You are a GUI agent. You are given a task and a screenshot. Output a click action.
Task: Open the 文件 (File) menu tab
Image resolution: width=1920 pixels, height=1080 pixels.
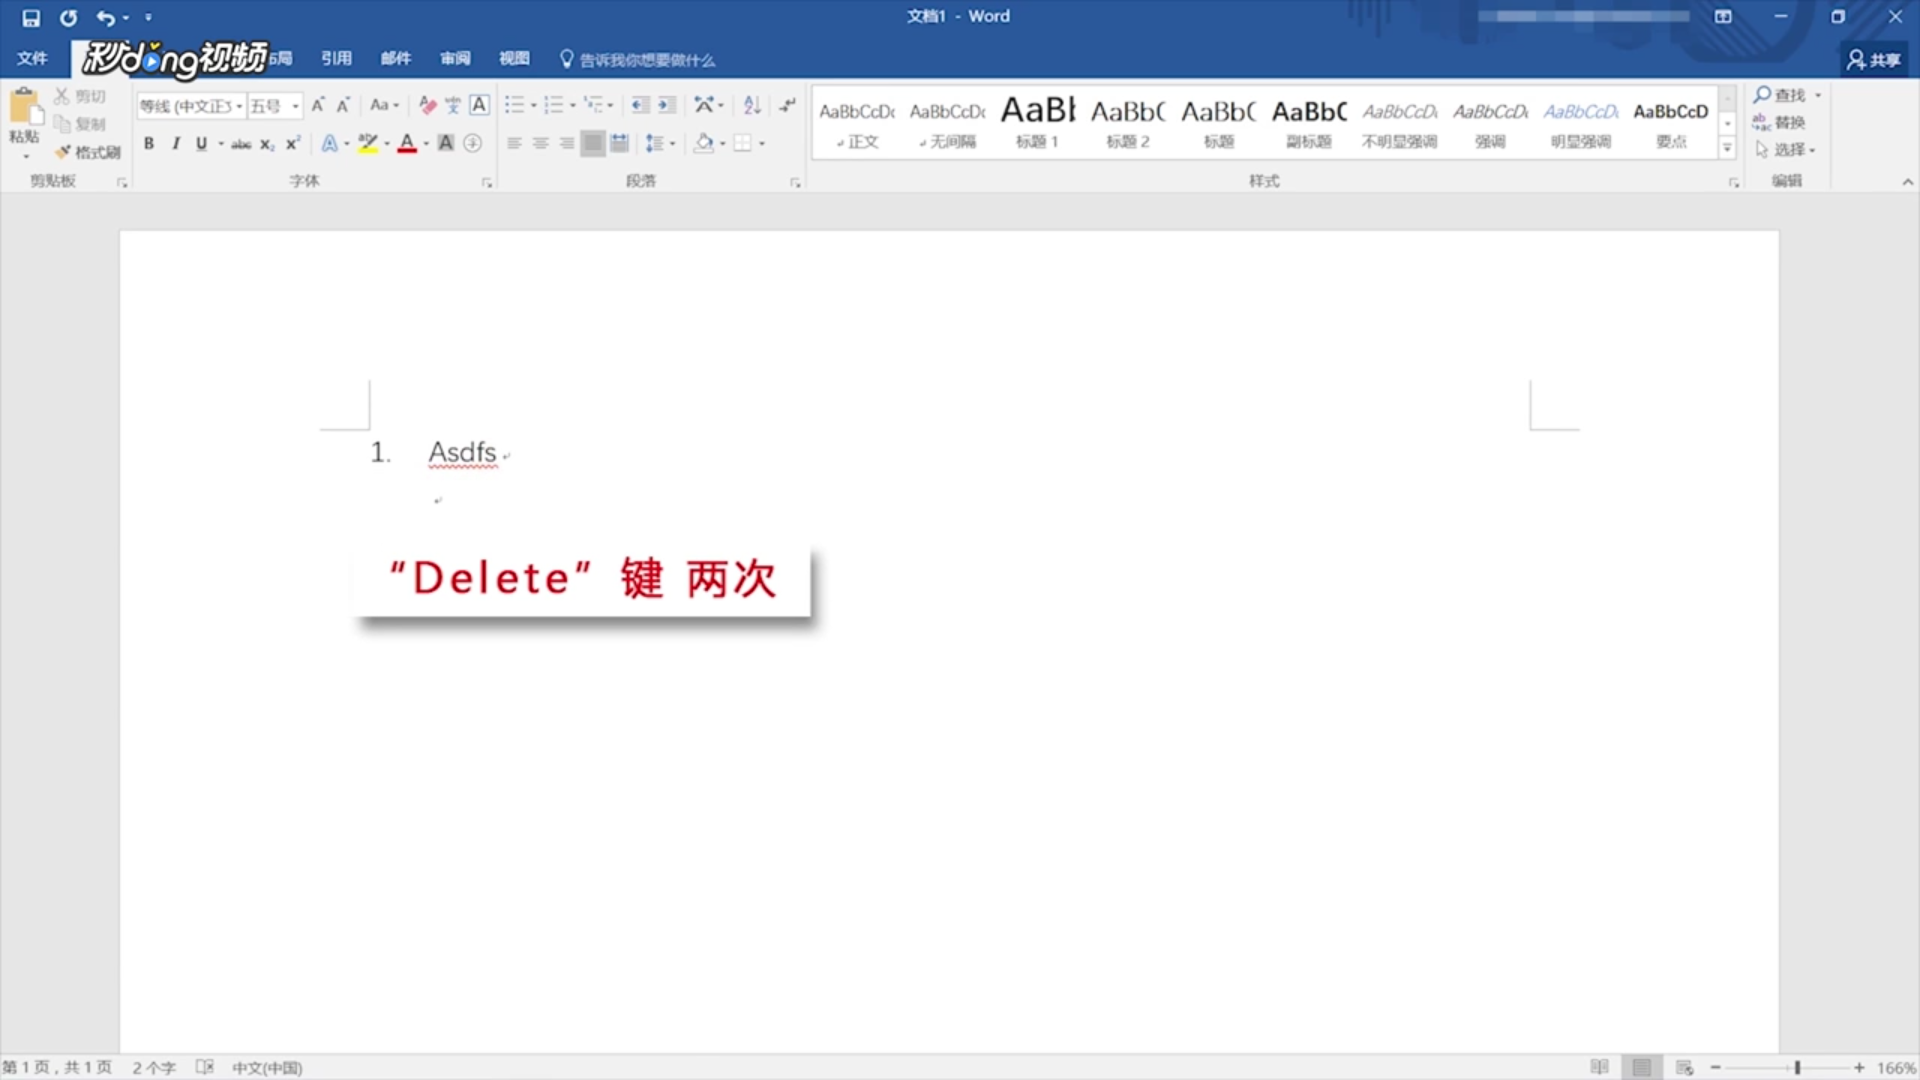pos(32,59)
